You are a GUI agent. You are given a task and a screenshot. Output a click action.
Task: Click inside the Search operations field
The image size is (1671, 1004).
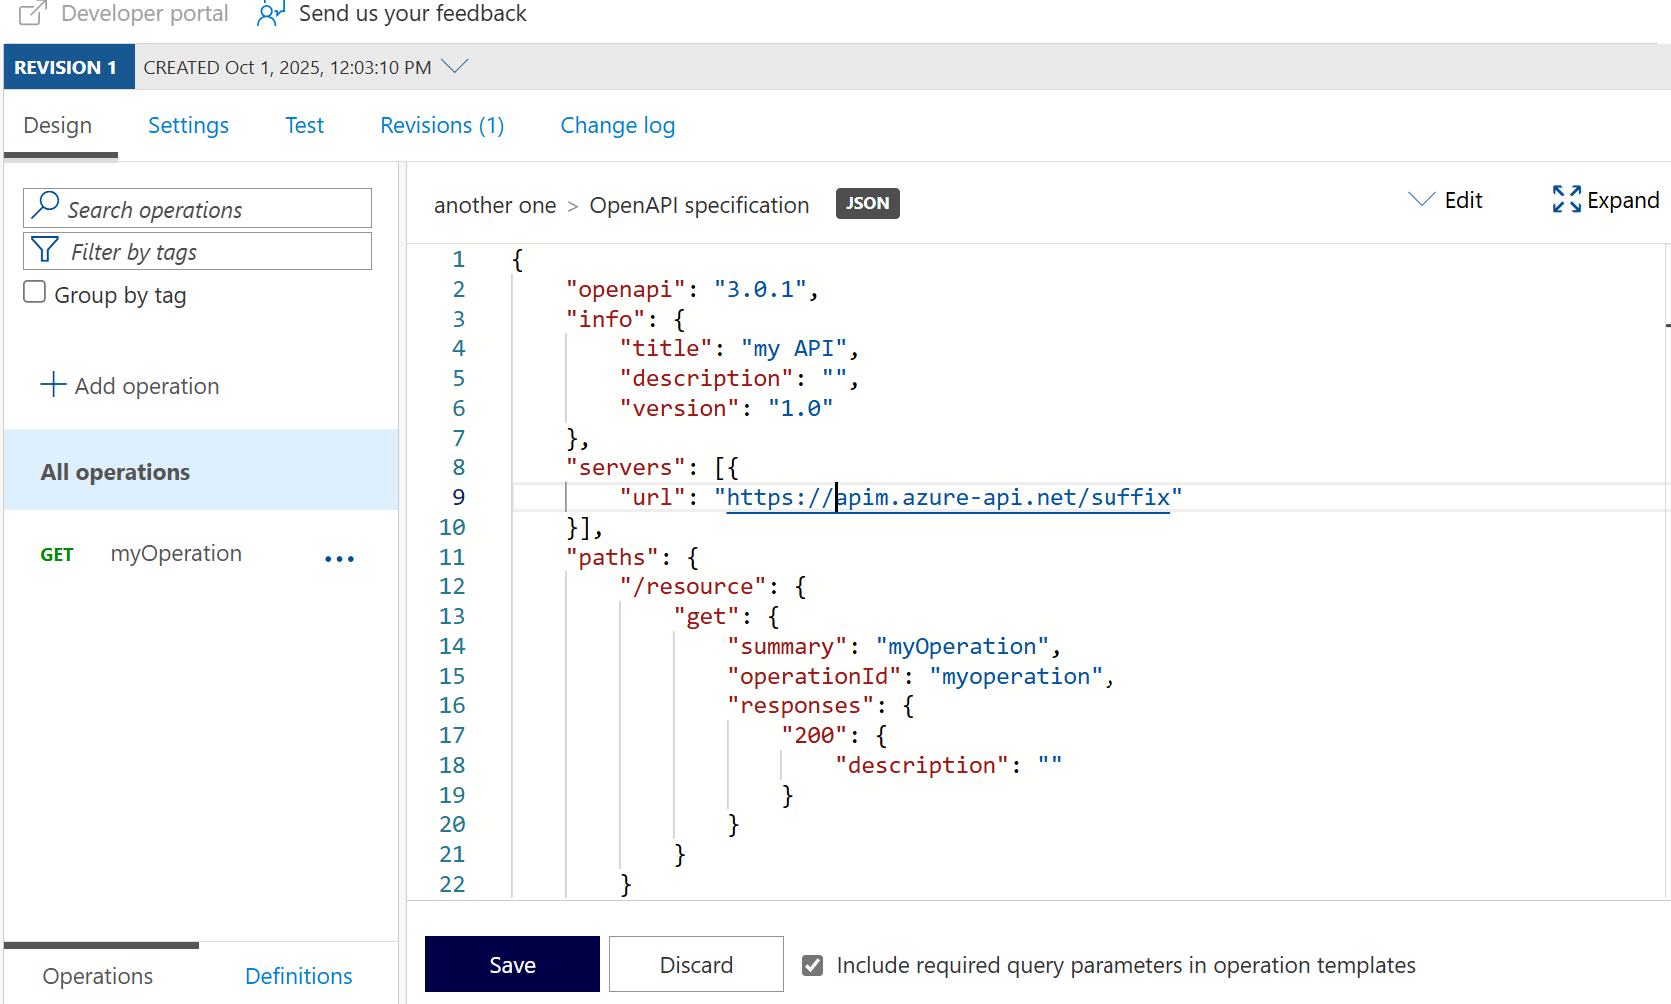(200, 208)
